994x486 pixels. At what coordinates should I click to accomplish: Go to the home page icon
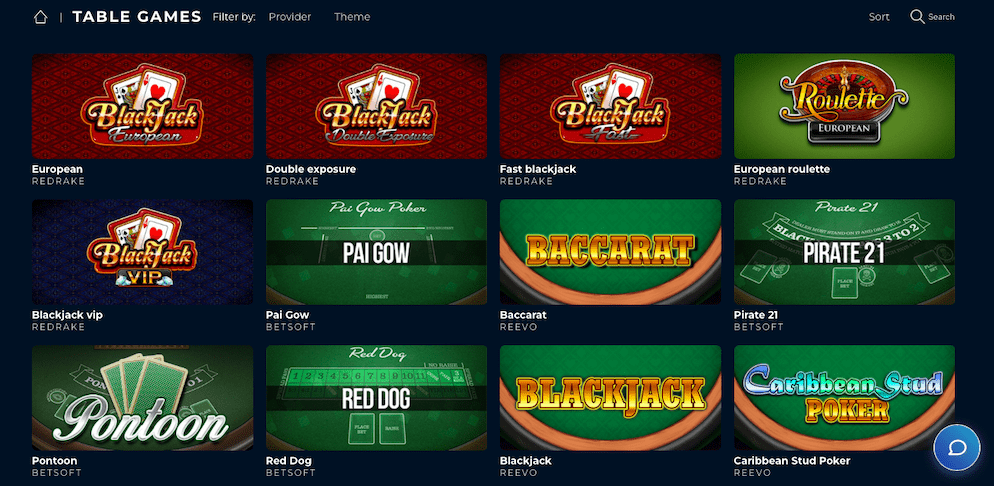[x=41, y=17]
